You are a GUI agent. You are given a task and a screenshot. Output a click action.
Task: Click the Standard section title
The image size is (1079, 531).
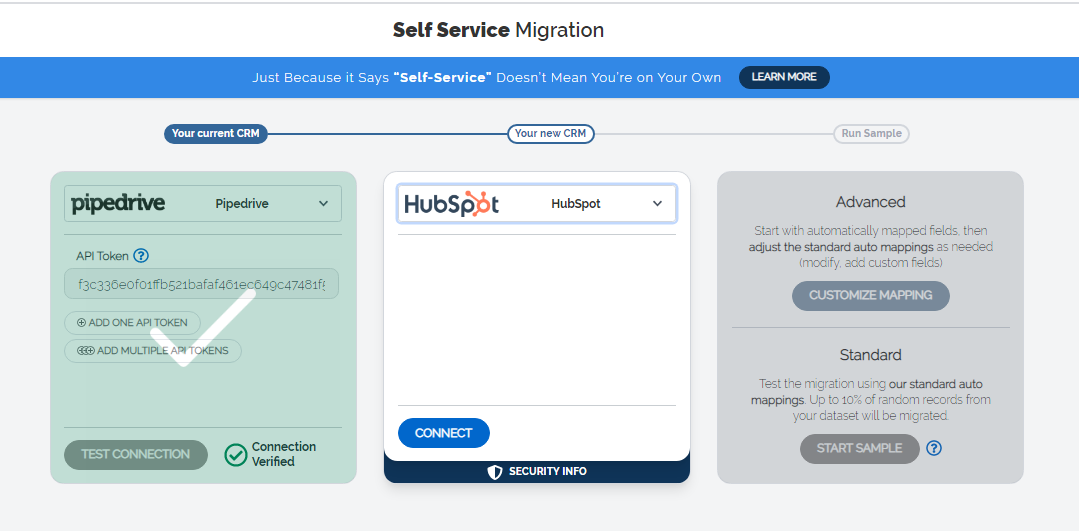tap(870, 355)
